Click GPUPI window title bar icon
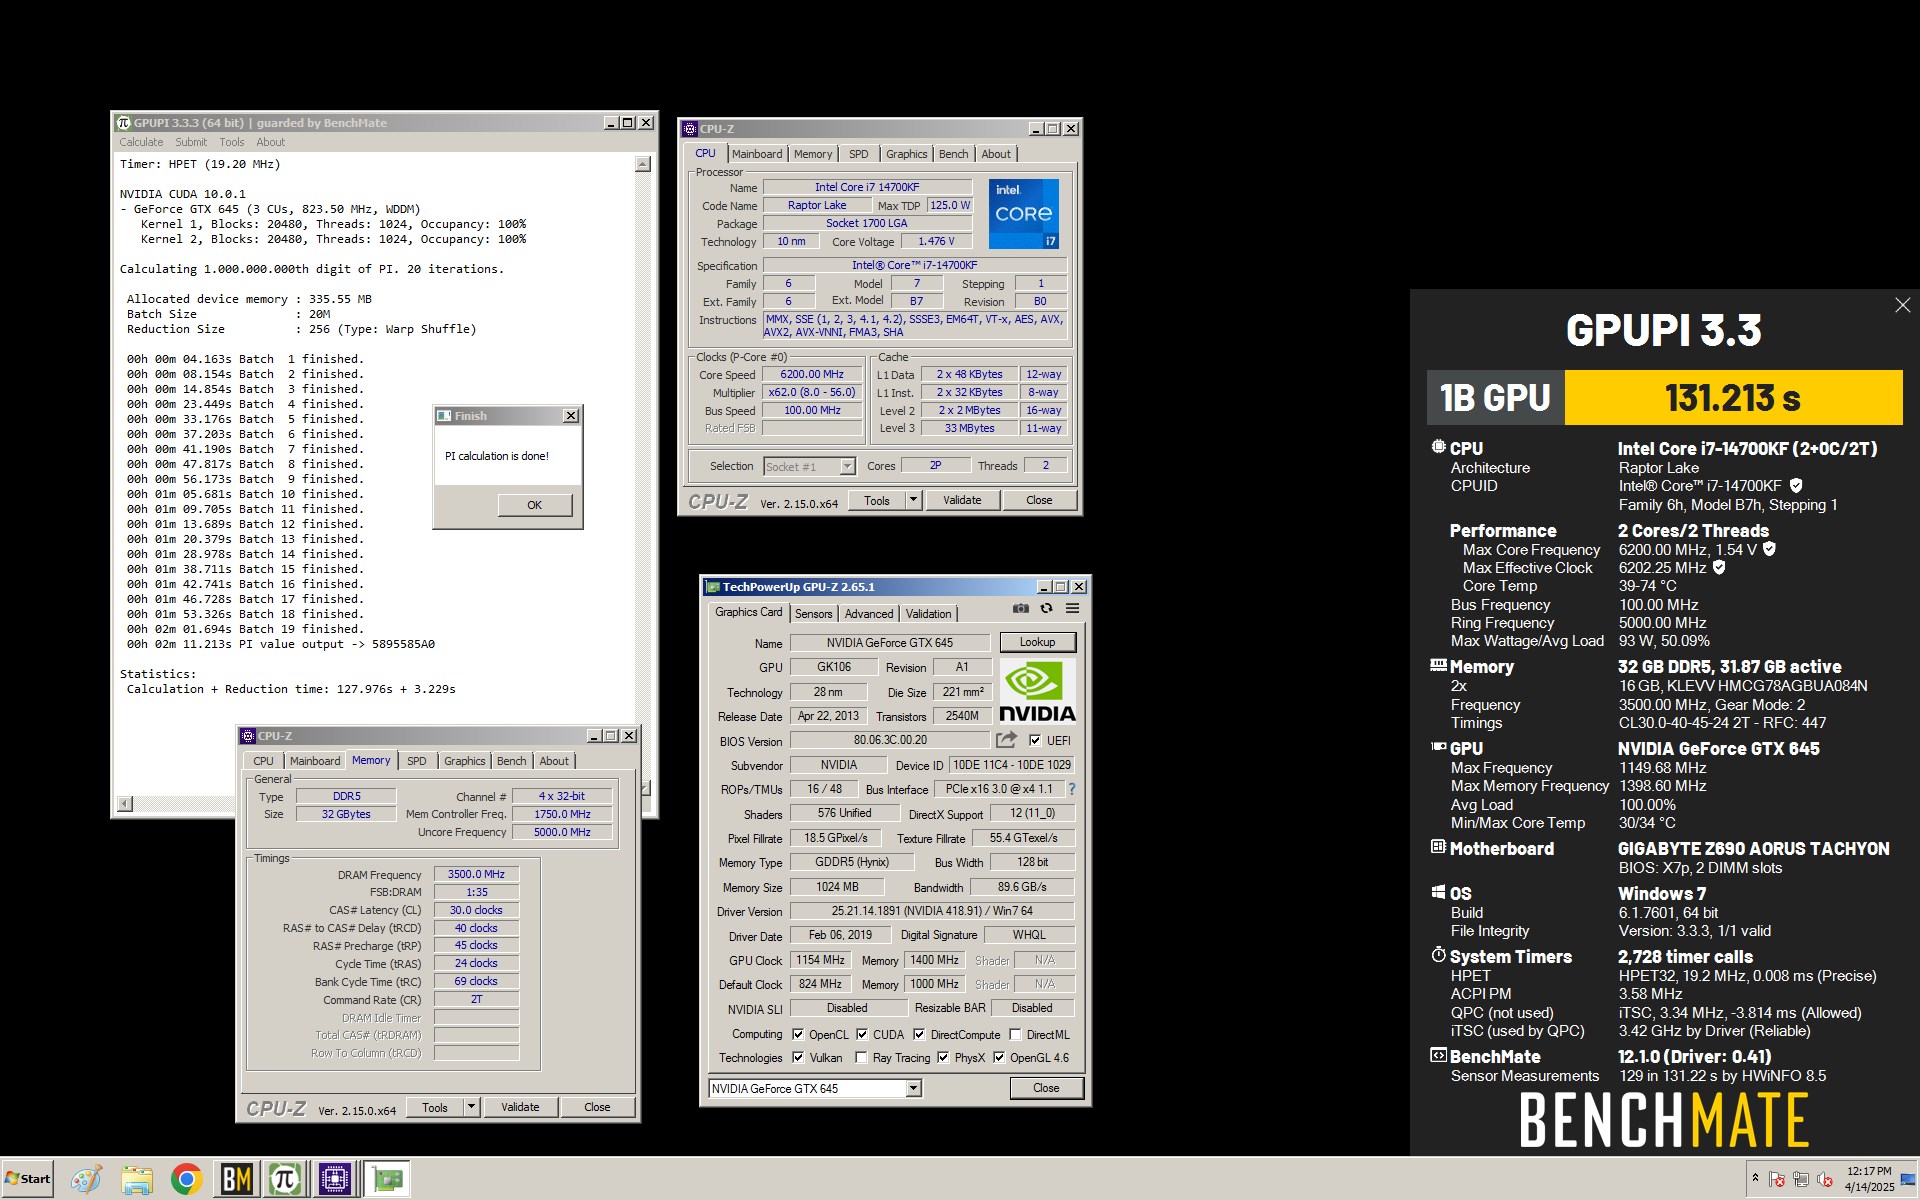 pos(124,123)
